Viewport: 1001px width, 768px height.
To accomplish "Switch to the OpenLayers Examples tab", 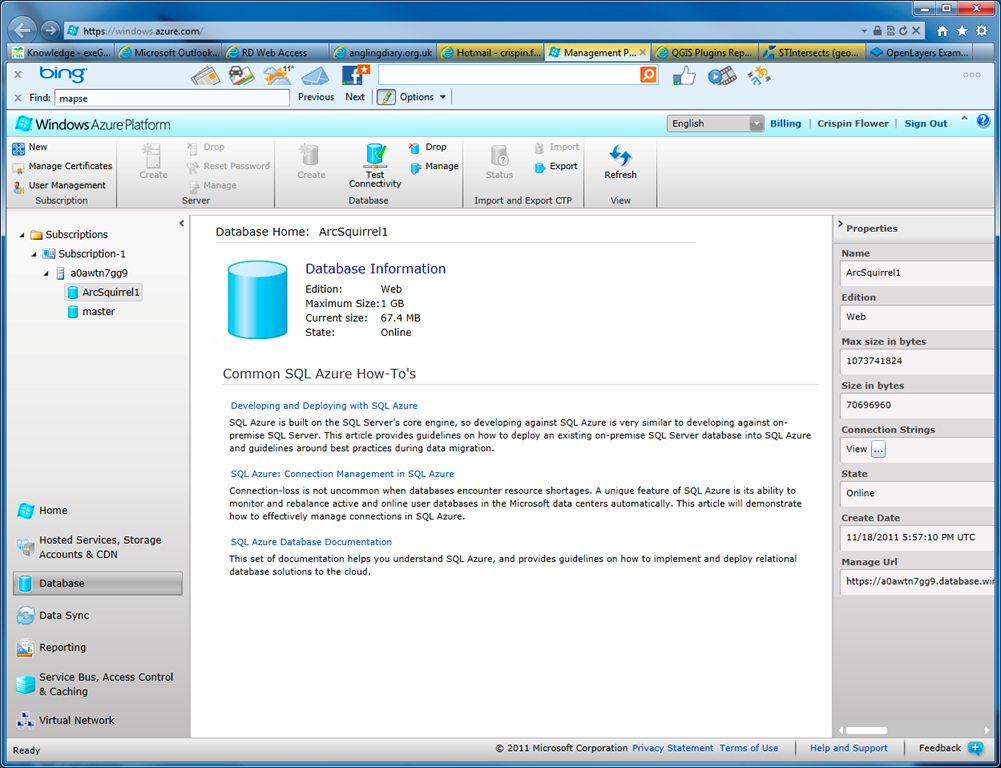I will 920,52.
